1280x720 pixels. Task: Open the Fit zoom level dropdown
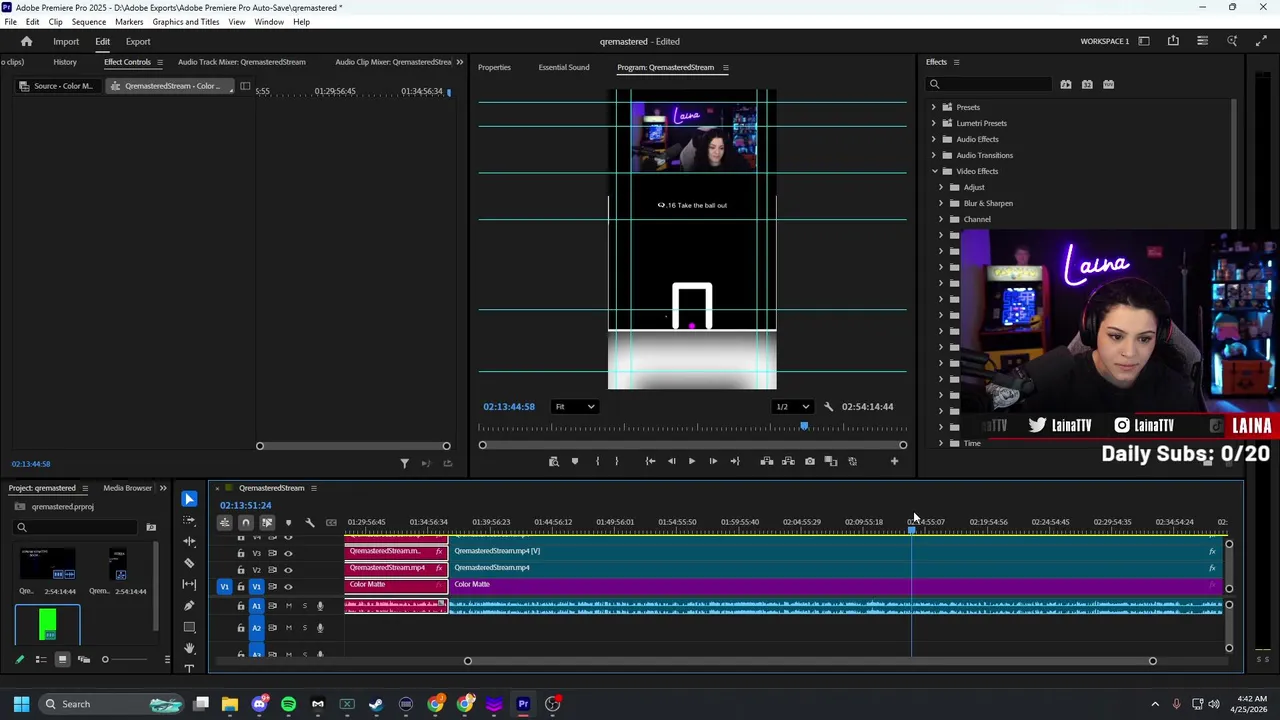(x=575, y=407)
